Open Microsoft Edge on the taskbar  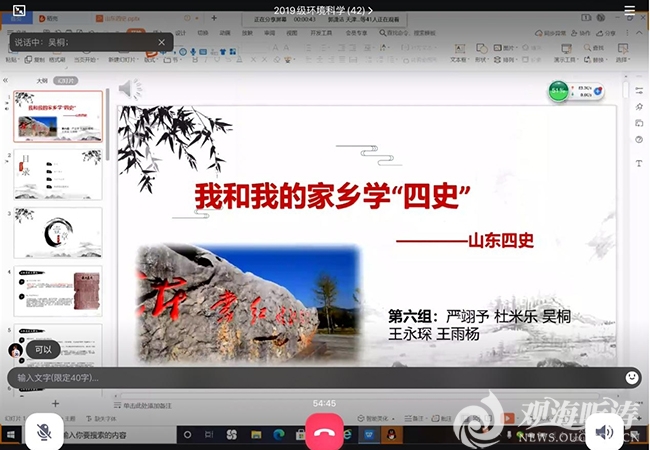279,435
